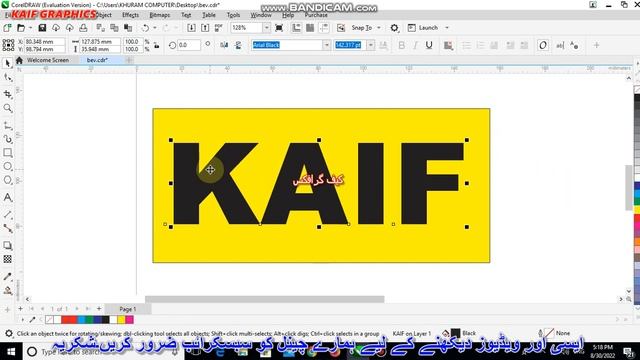640x360 pixels.
Task: Toggle Italic formatting
Action: click(x=415, y=45)
